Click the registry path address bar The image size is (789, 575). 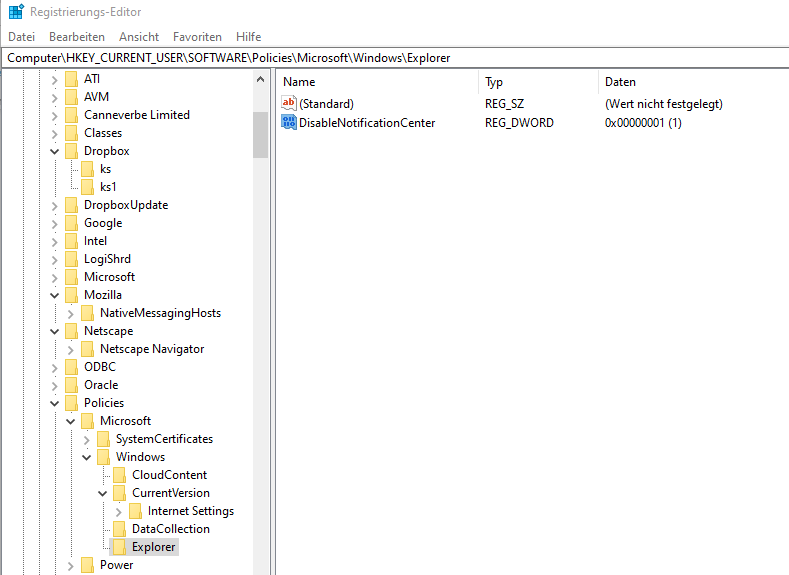[396, 58]
